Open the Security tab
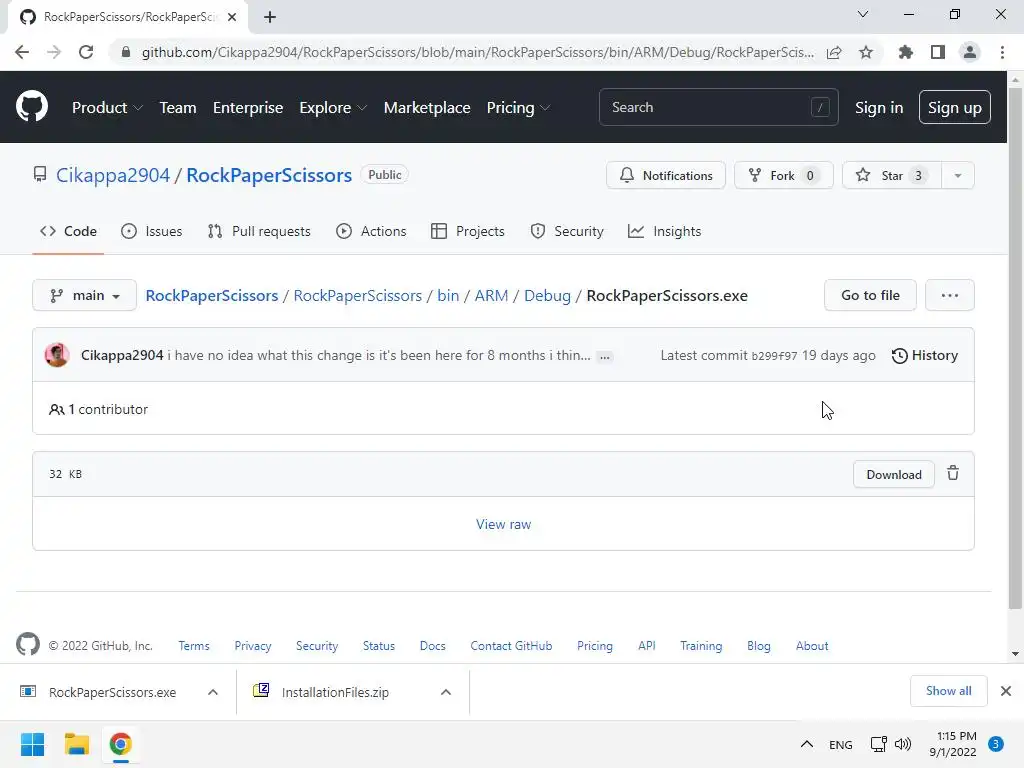The image size is (1024, 768). click(x=567, y=231)
